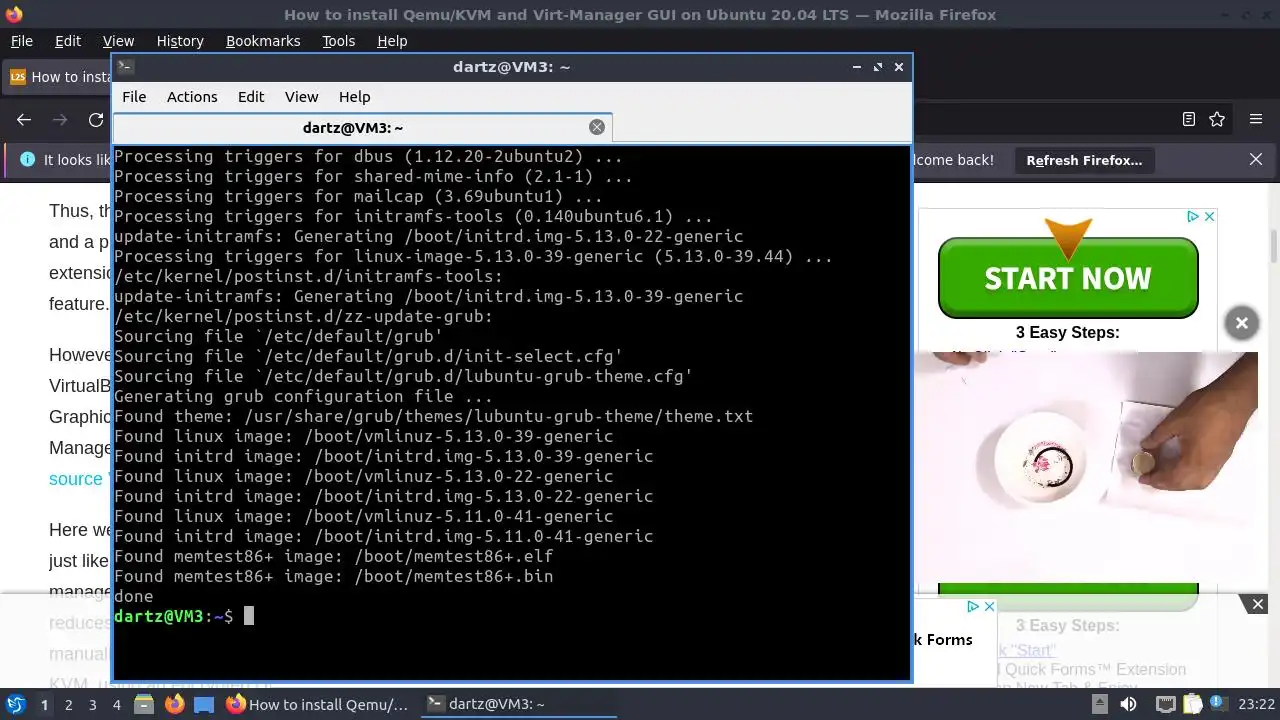Click 'Found linux image: /boot/vmlinuz-5.11.0-41-generic' line
1280x720 pixels.
pyautogui.click(x=364, y=516)
